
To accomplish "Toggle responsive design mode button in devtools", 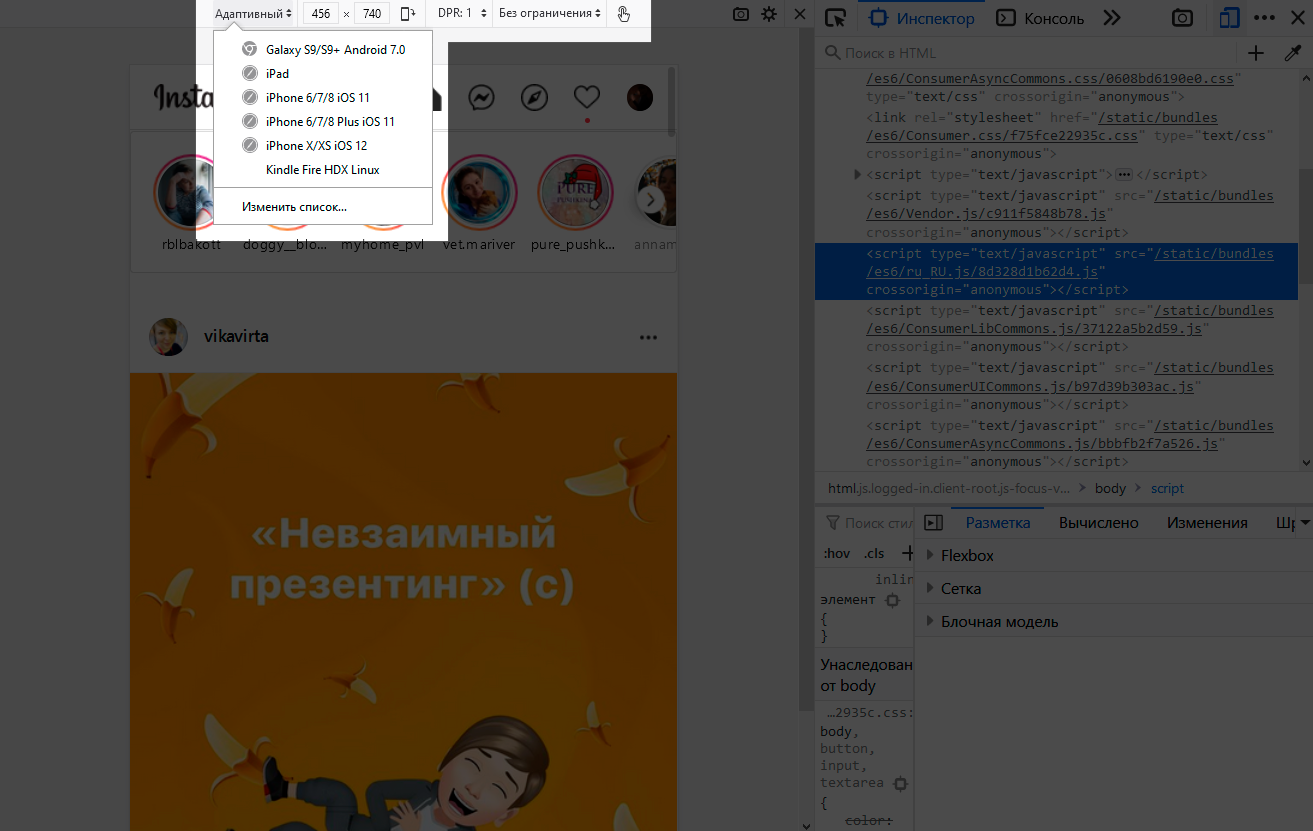I will (x=1229, y=18).
